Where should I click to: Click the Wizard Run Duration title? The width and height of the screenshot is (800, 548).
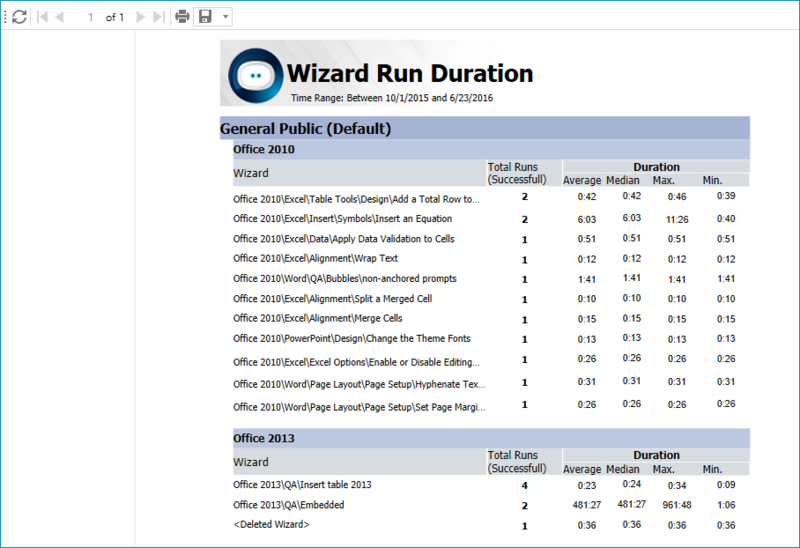point(409,73)
